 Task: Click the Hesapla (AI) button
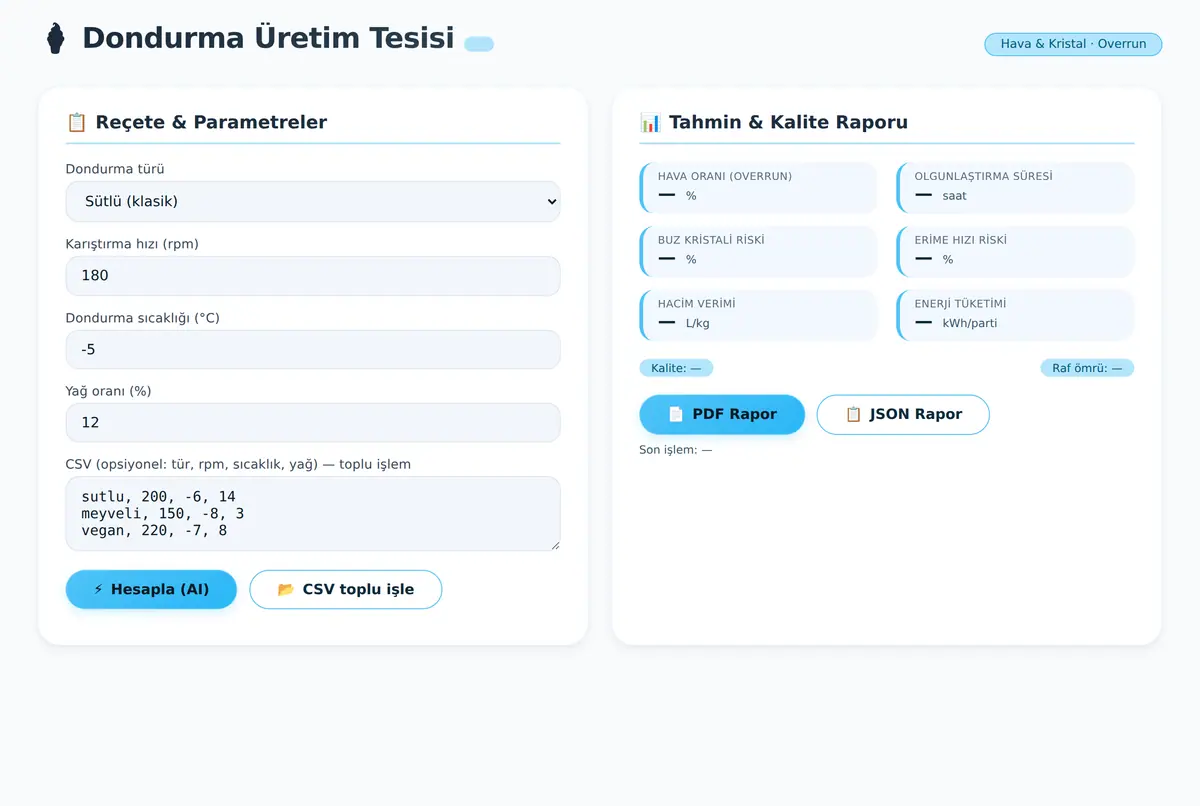point(151,589)
